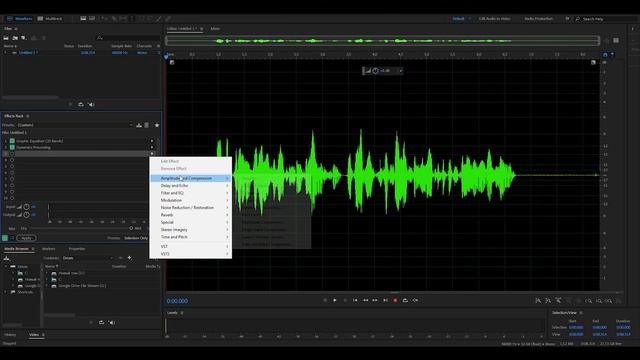Screen dimensions: 640x360
Task: Toggle loop playback in Files panel
Action: (81, 104)
